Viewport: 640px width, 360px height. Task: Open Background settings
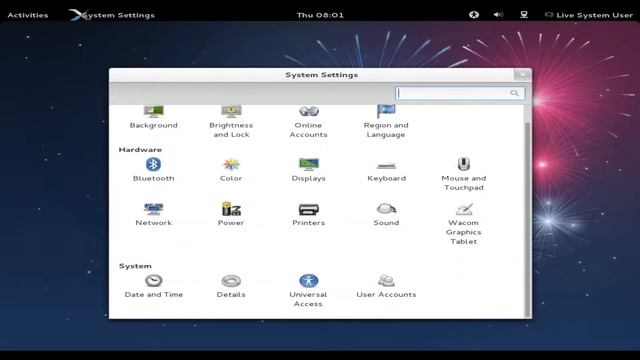pos(153,118)
